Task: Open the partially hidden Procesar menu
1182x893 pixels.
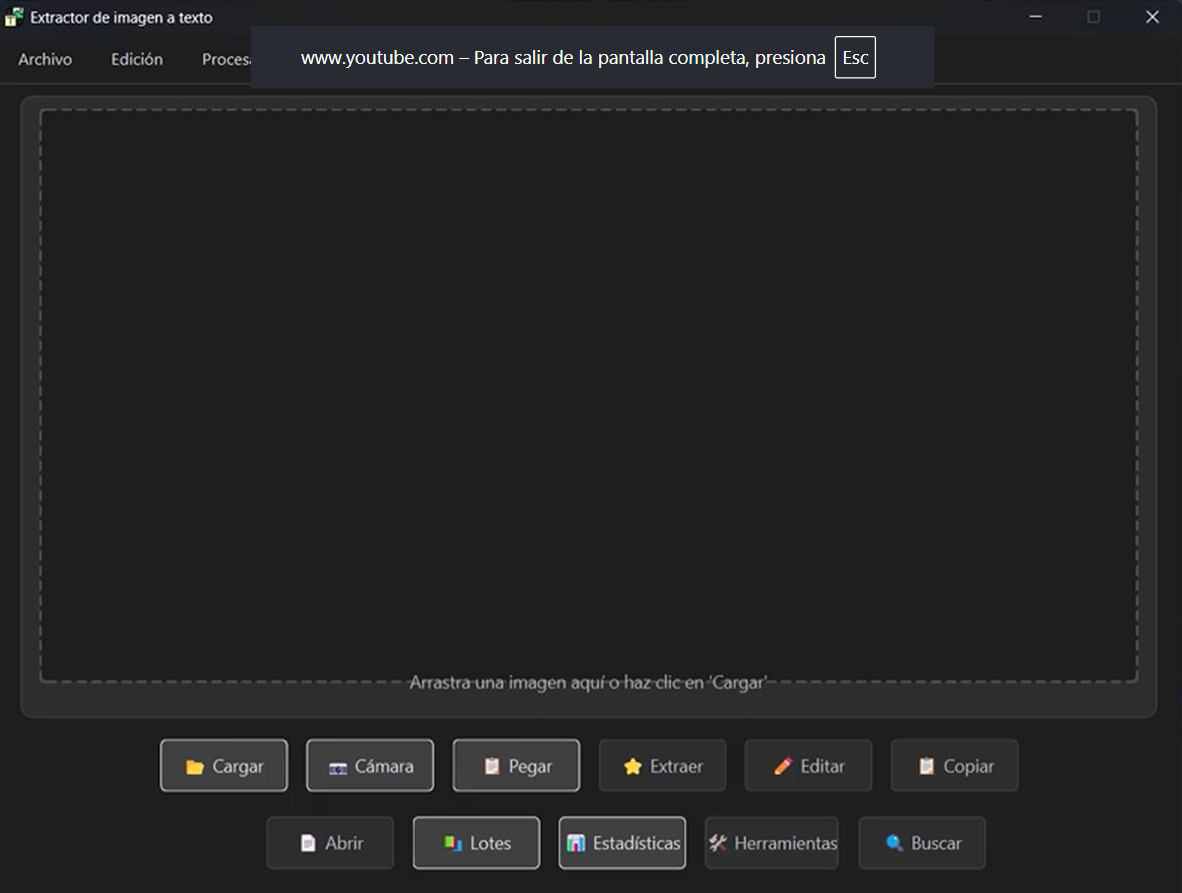Action: [x=225, y=59]
